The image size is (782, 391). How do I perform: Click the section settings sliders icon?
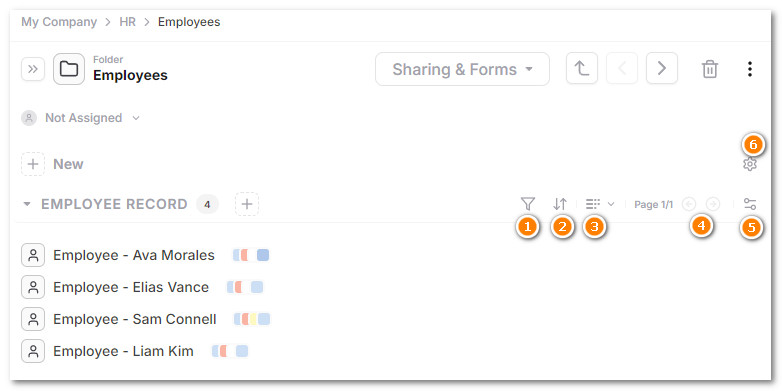[x=750, y=204]
